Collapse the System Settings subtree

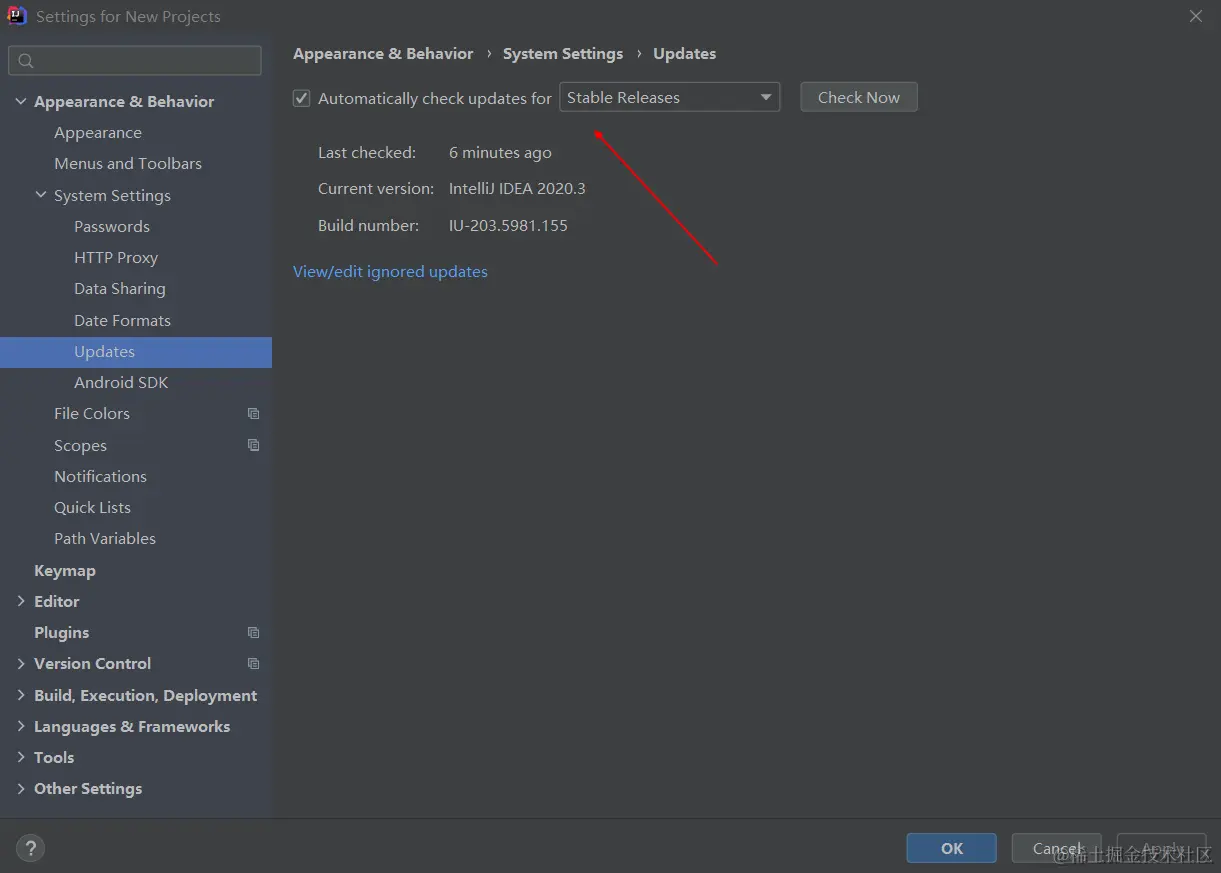[41, 195]
